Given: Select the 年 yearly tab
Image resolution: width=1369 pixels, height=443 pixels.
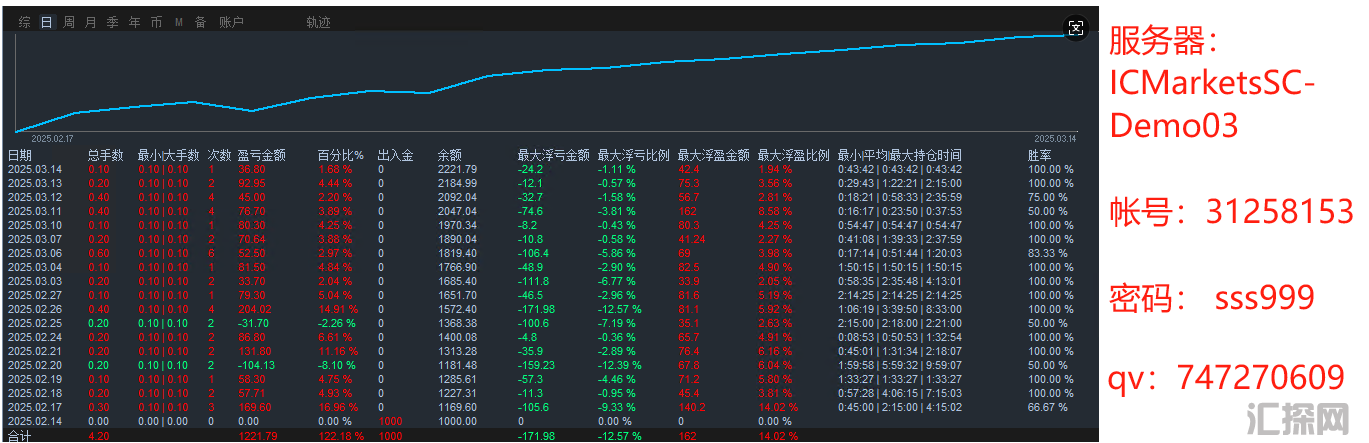Looking at the screenshot, I should pyautogui.click(x=135, y=22).
